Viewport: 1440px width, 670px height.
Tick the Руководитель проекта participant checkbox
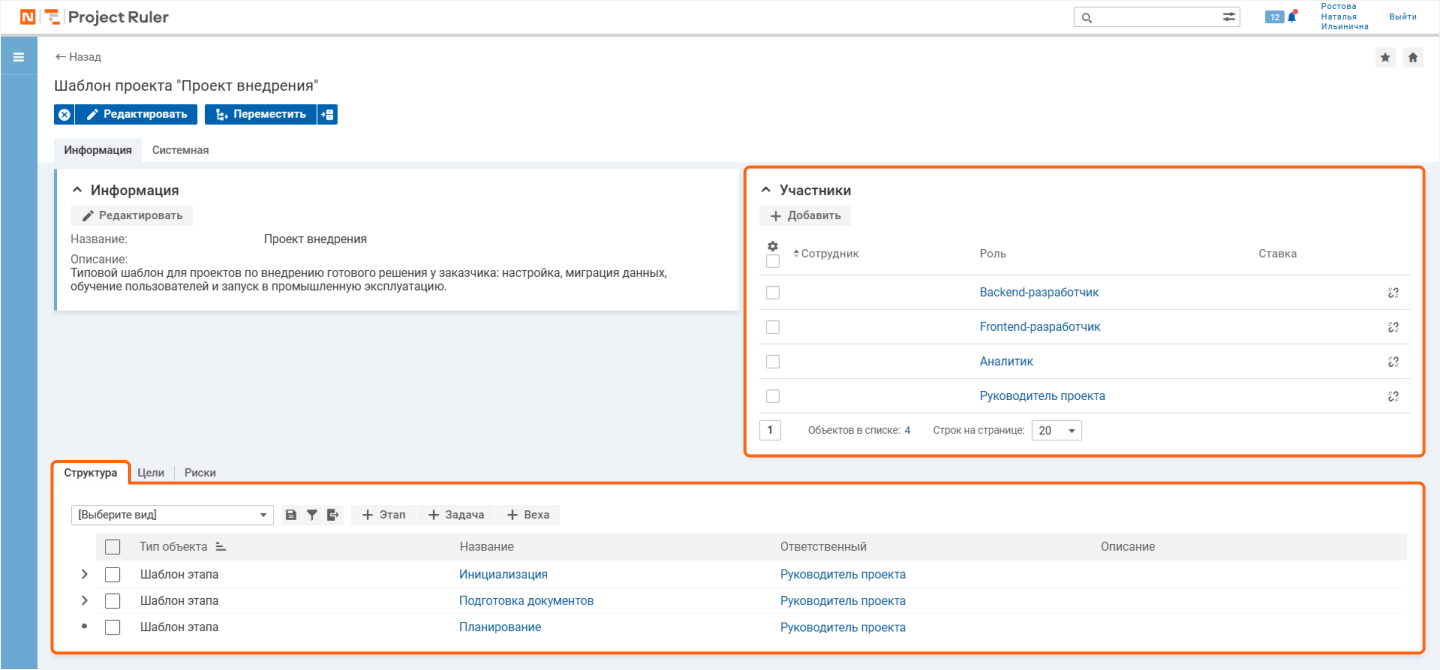tap(772, 396)
